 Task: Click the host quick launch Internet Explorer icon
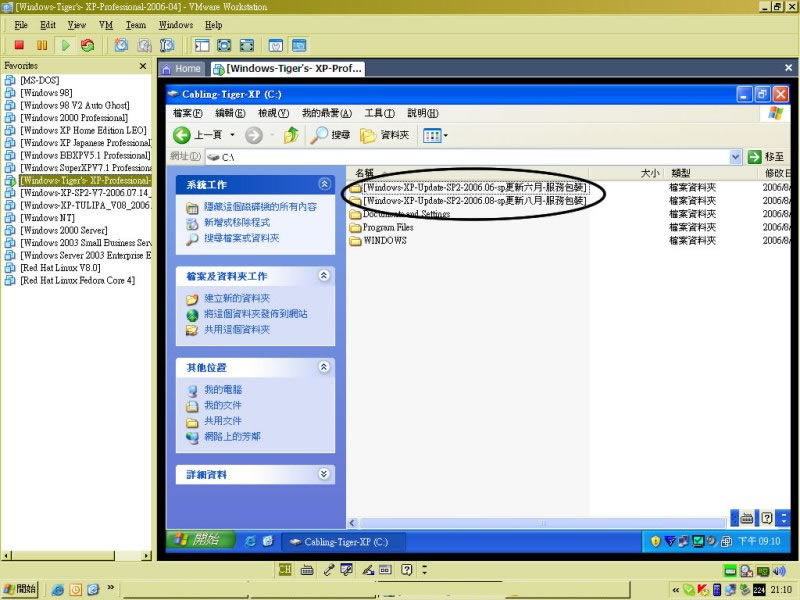coord(57,590)
